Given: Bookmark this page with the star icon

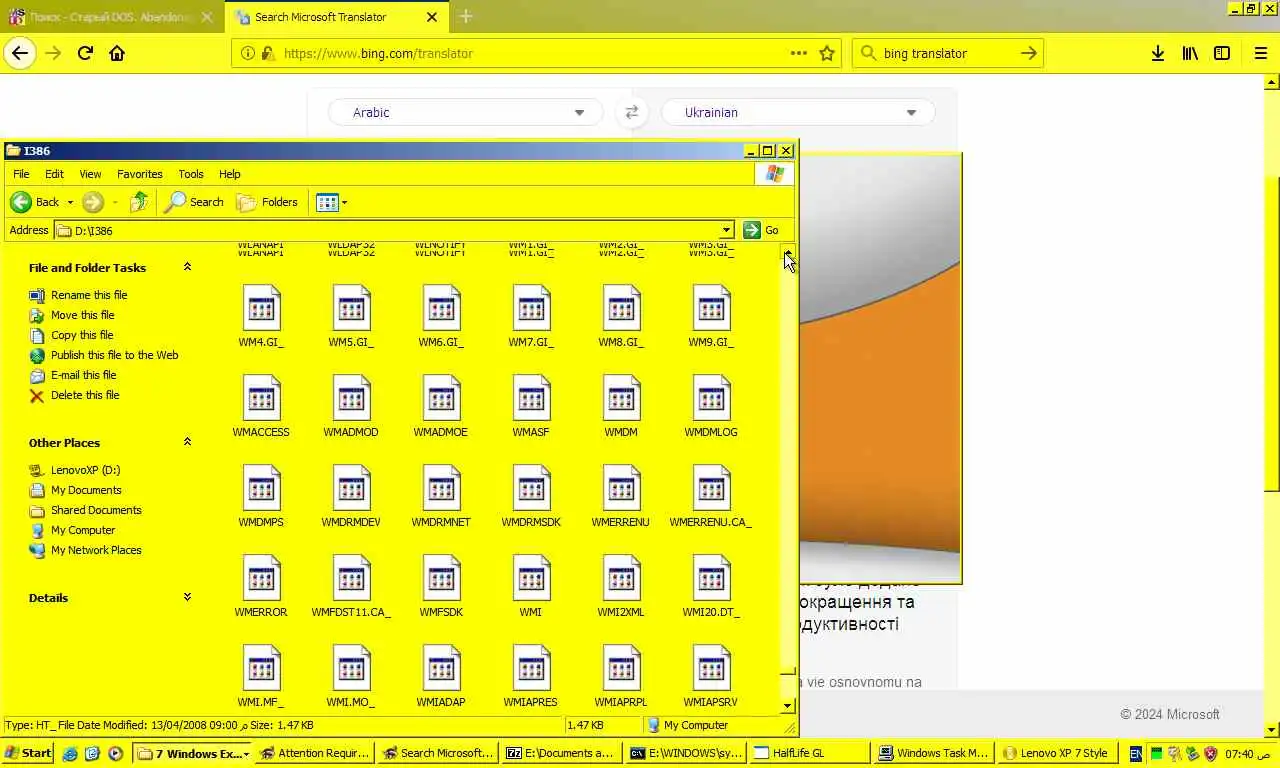Looking at the screenshot, I should click(827, 53).
